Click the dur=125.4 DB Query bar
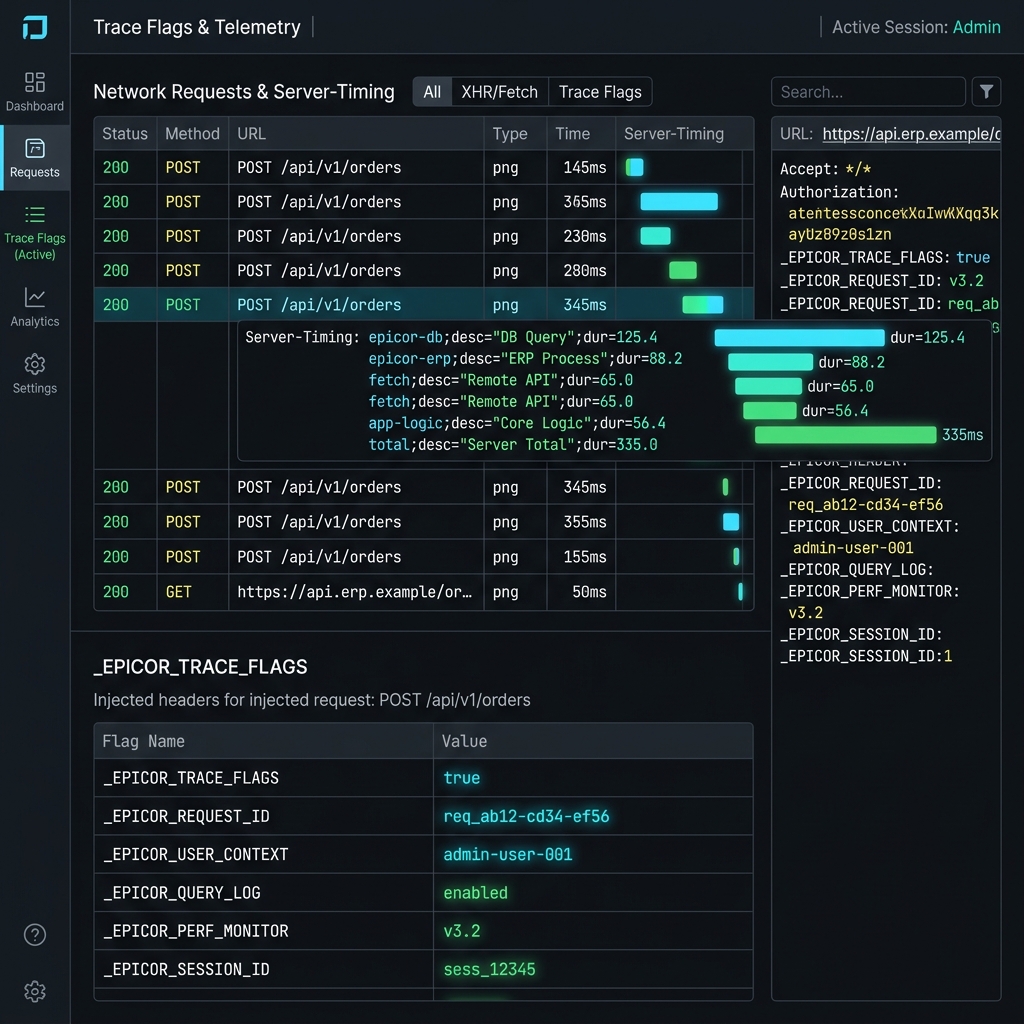 coord(799,338)
